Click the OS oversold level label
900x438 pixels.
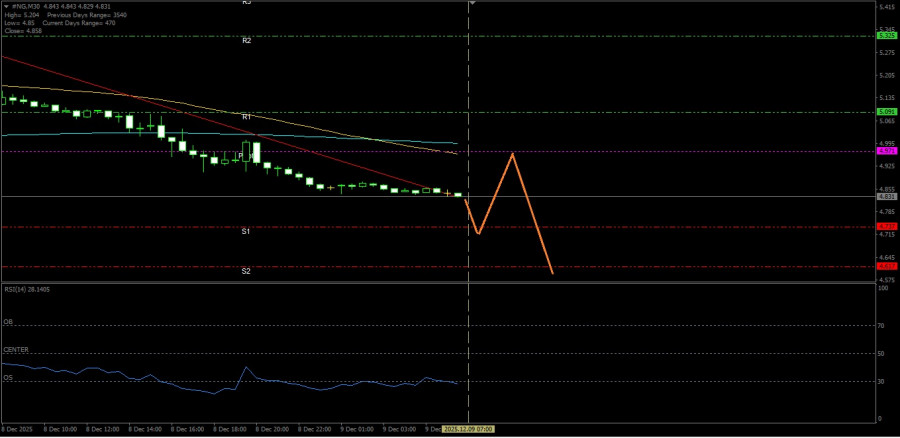tap(8, 378)
